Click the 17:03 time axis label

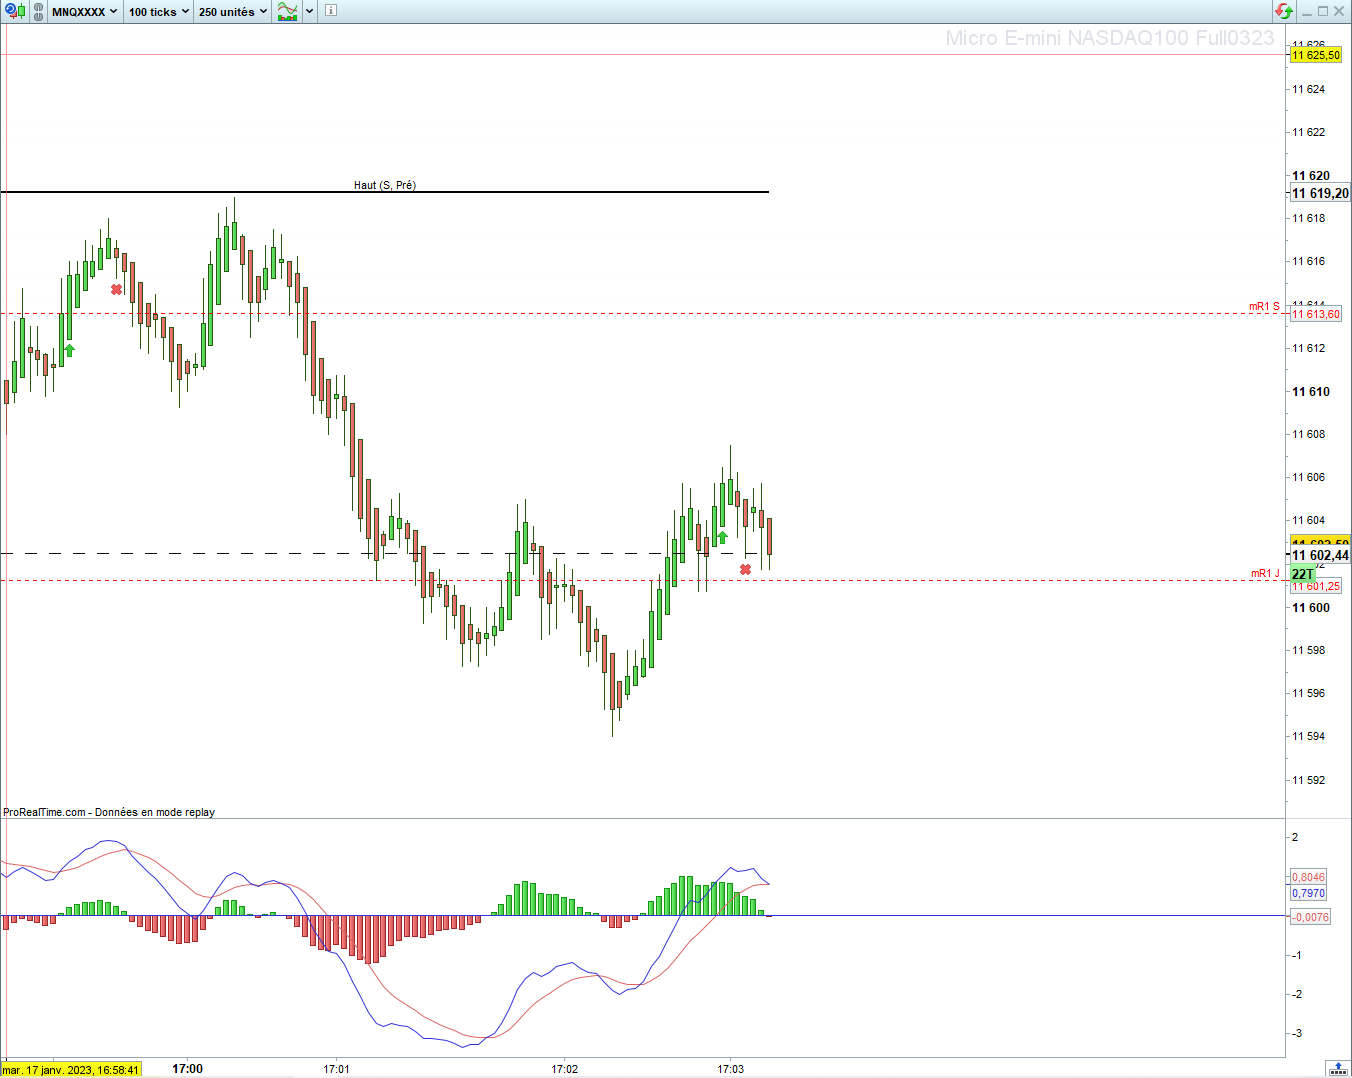tap(730, 1069)
